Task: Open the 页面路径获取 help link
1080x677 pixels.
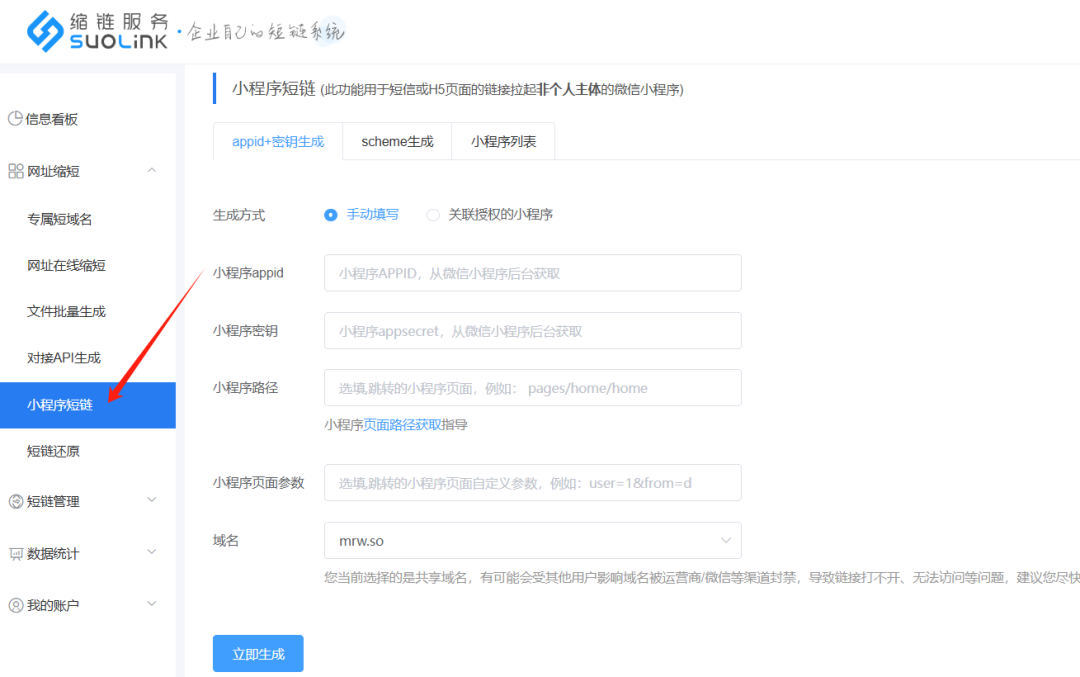Action: [x=402, y=424]
